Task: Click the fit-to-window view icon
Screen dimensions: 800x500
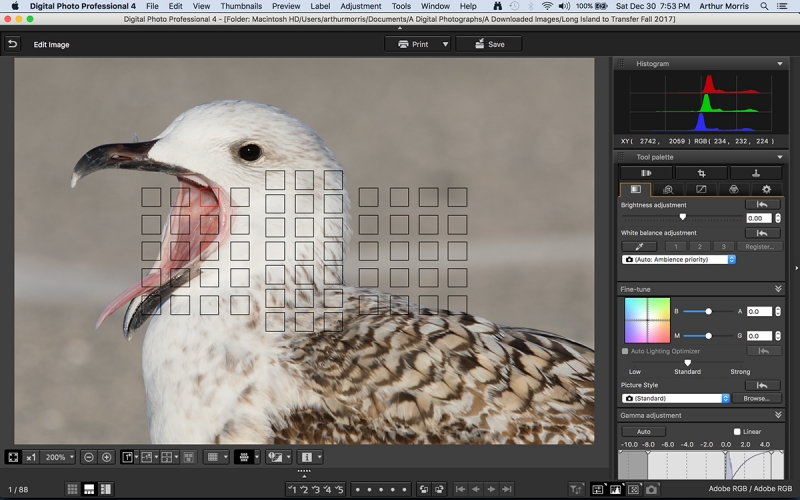Action: click(13, 457)
